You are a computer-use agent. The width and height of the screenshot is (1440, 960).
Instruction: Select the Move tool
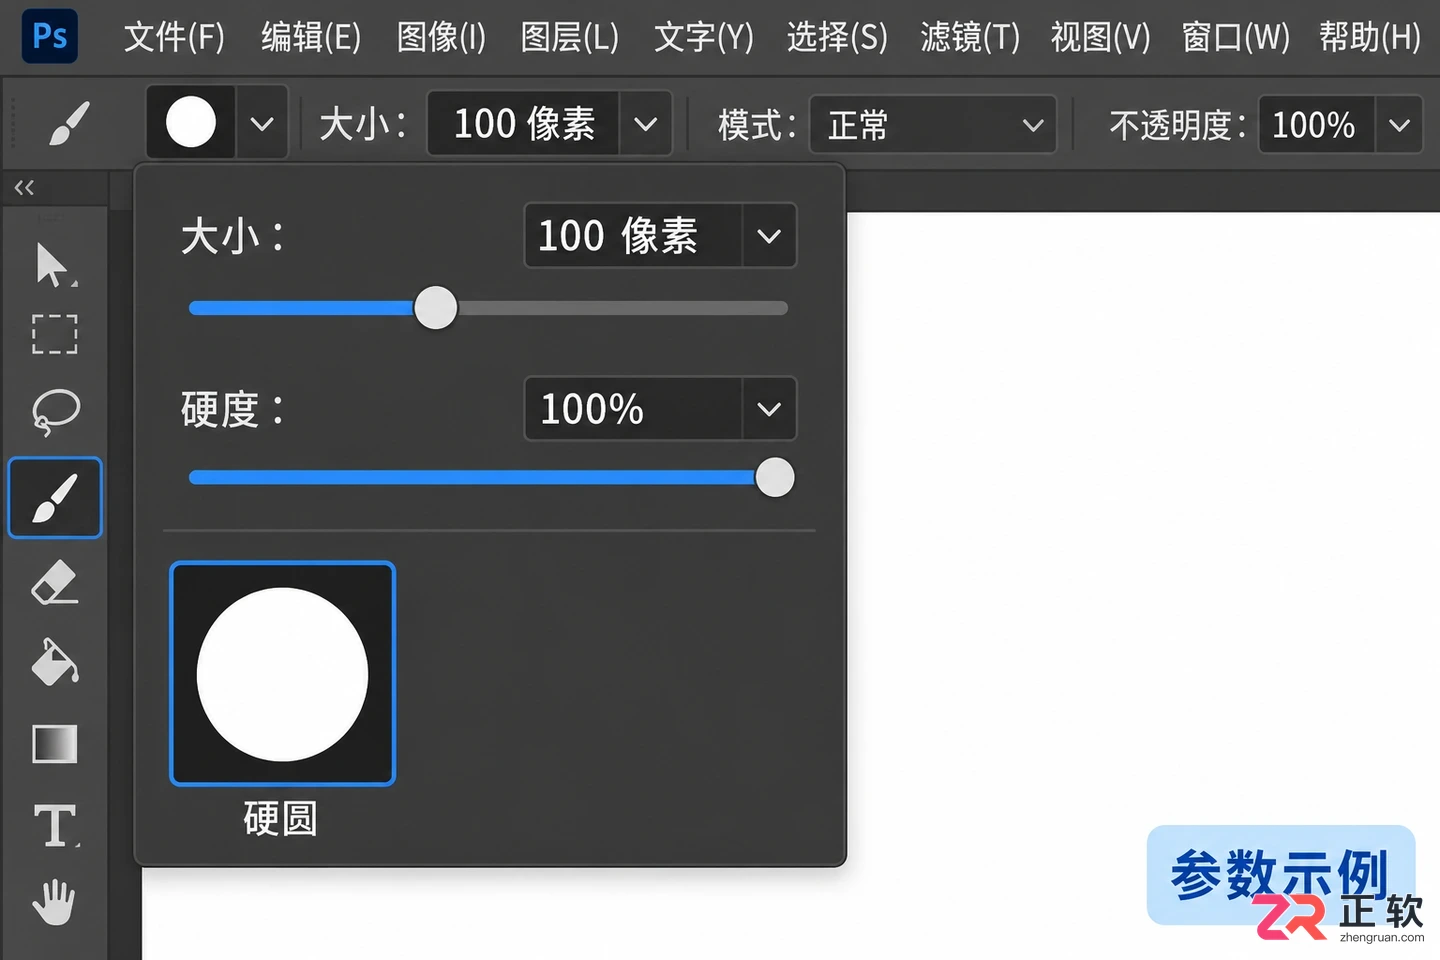pos(54,265)
